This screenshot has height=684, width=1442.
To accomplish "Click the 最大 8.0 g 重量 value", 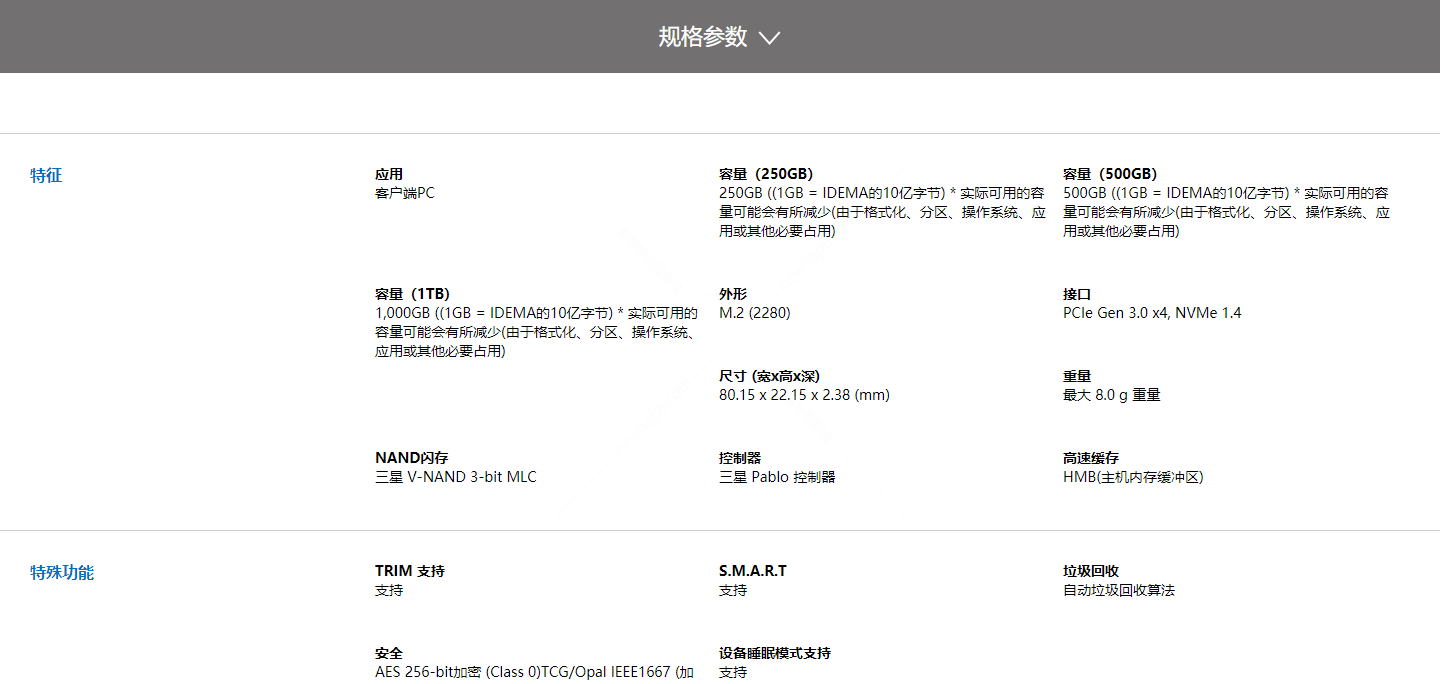I will pos(1112,395).
